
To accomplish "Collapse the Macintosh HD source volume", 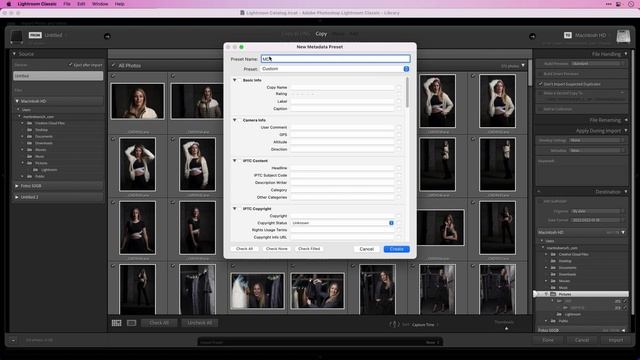I will (17, 101).
